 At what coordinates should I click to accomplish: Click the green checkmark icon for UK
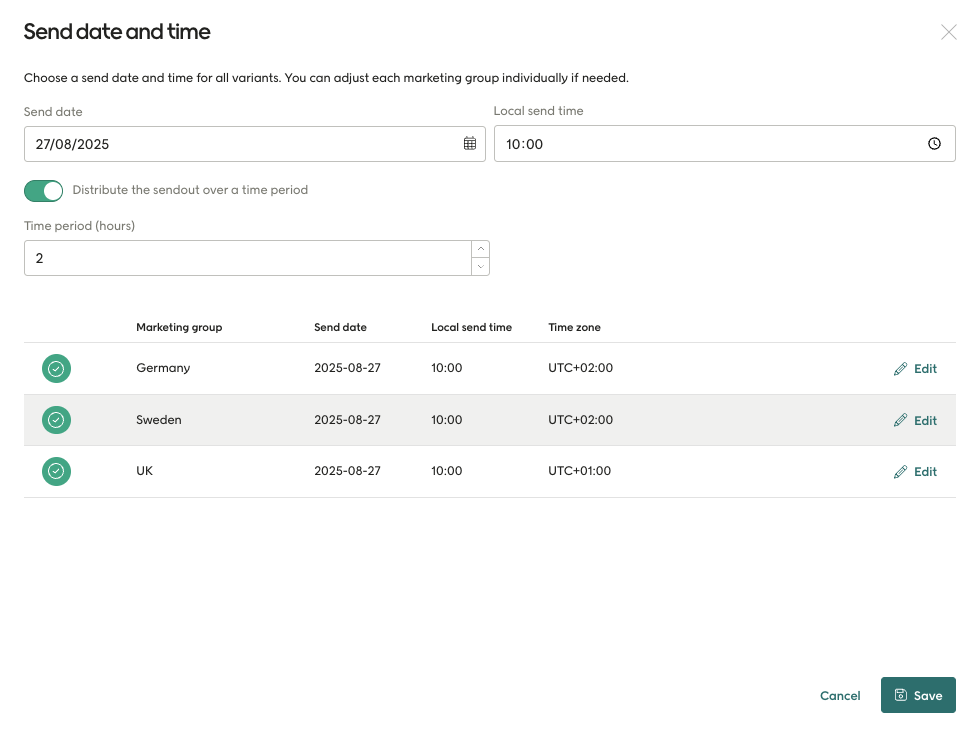coord(56,471)
